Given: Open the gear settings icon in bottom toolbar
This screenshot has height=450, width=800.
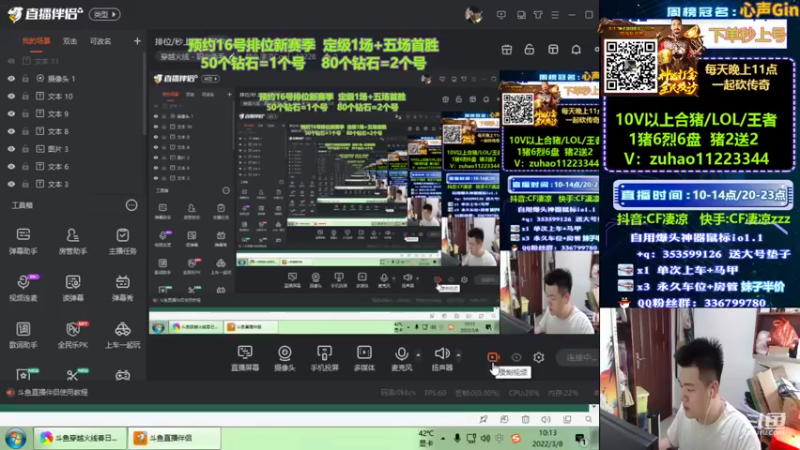Looking at the screenshot, I should [x=539, y=358].
